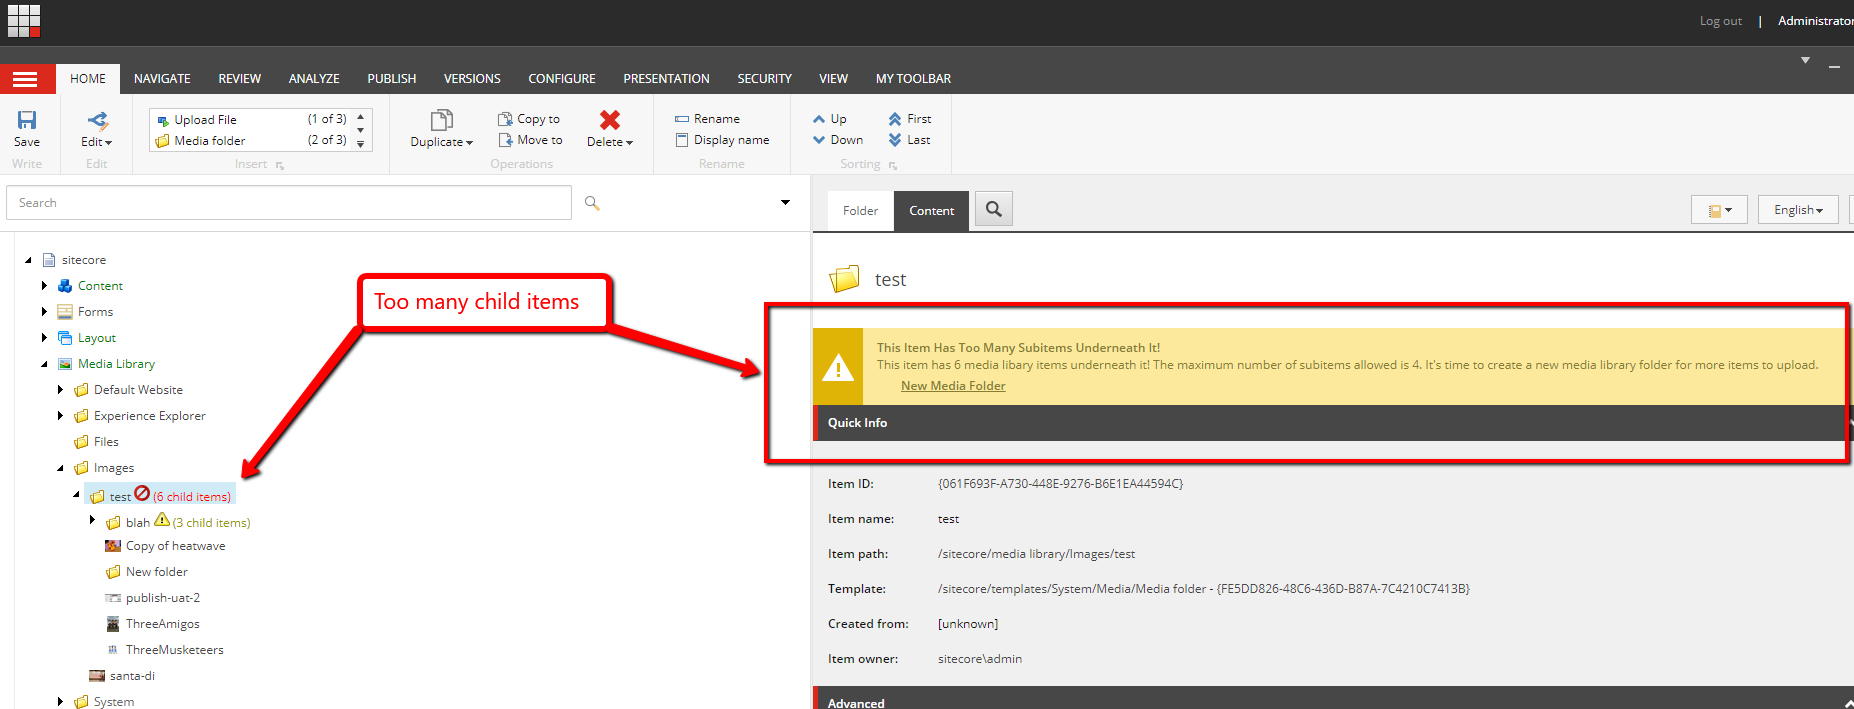The width and height of the screenshot is (1854, 709).
Task: Open the English language dropdown
Action: 1797,210
